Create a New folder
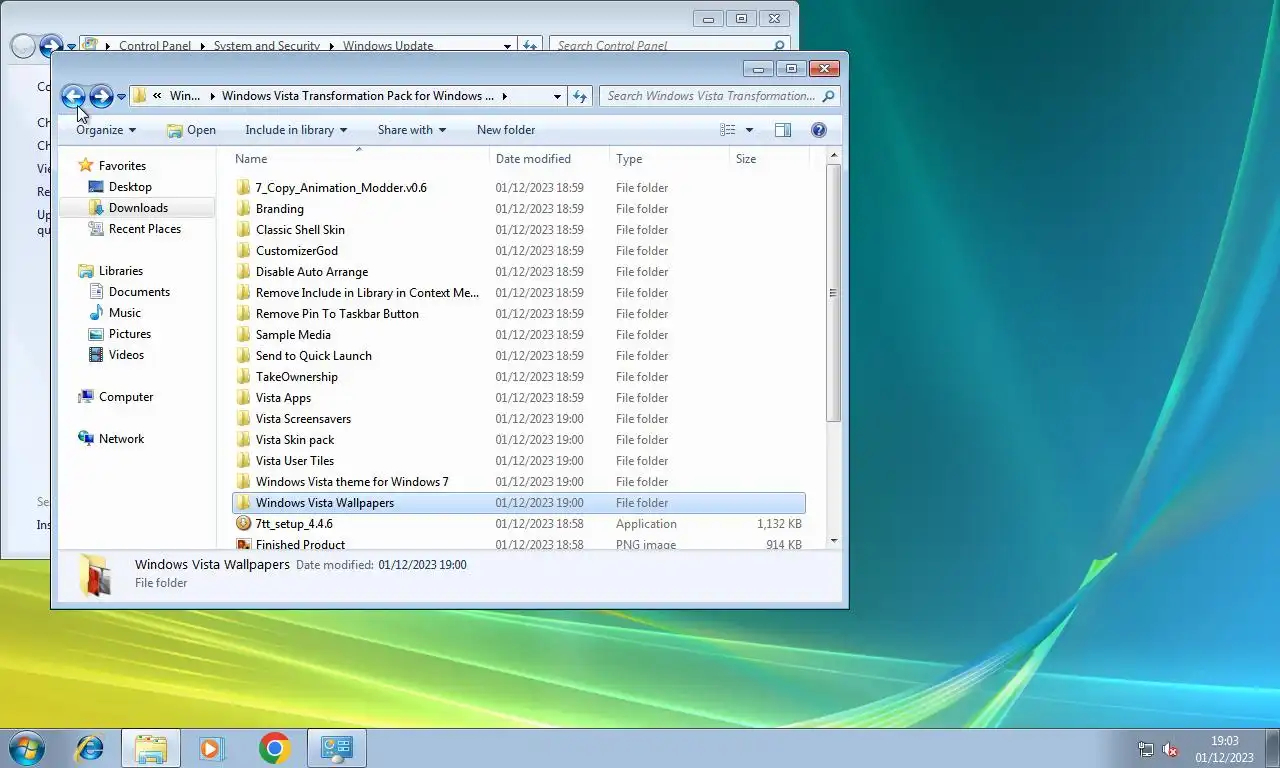 point(506,130)
